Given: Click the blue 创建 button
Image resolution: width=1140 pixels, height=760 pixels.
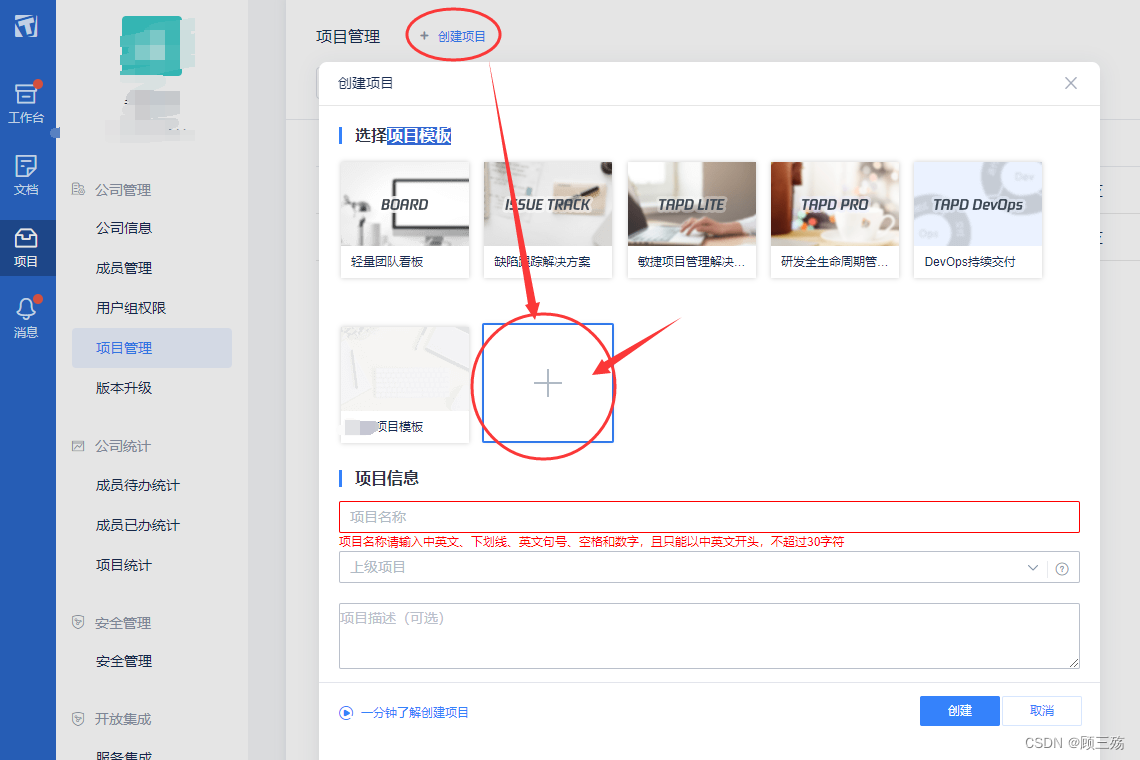Looking at the screenshot, I should click(x=960, y=711).
